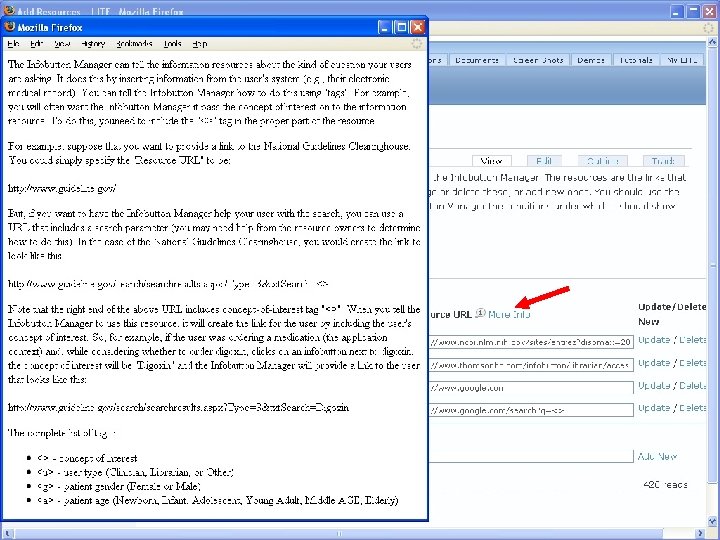Open the Tools menu in popup window
720x540 pixels.
(173, 44)
